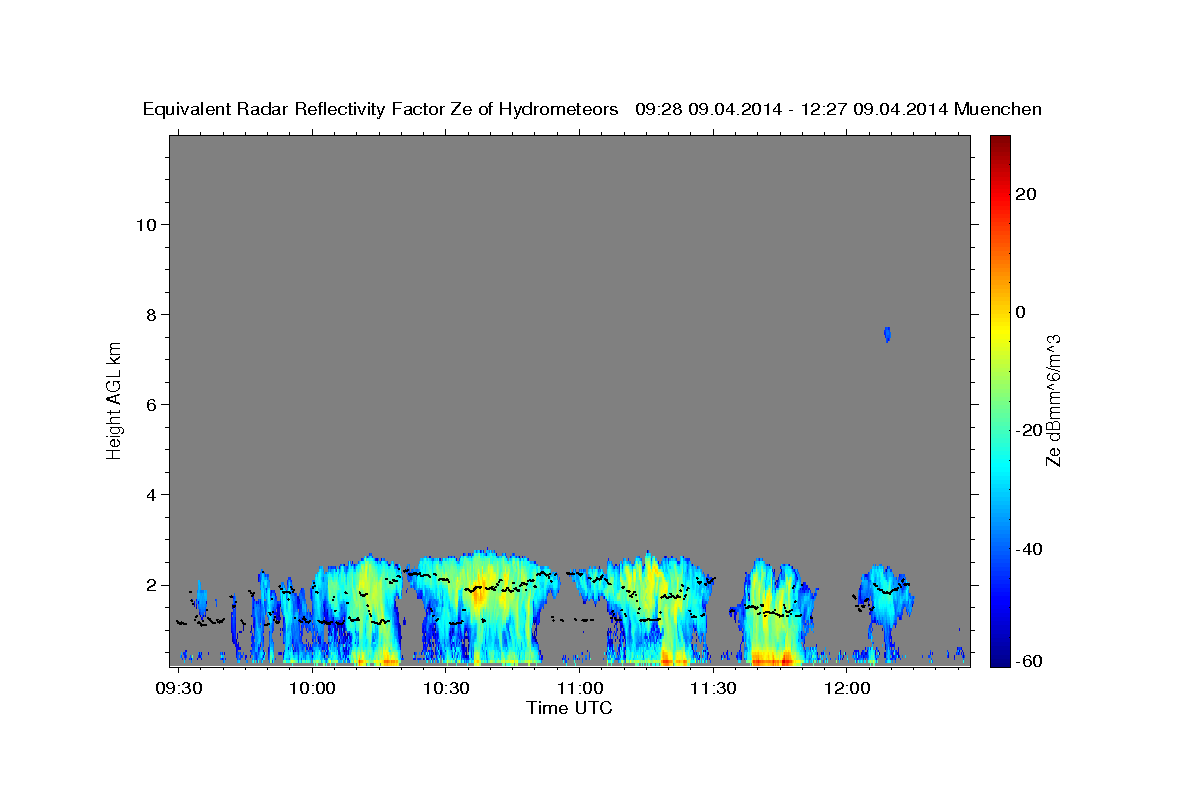
Task: Click the red ground echo near 11:45
Action: tap(771, 658)
